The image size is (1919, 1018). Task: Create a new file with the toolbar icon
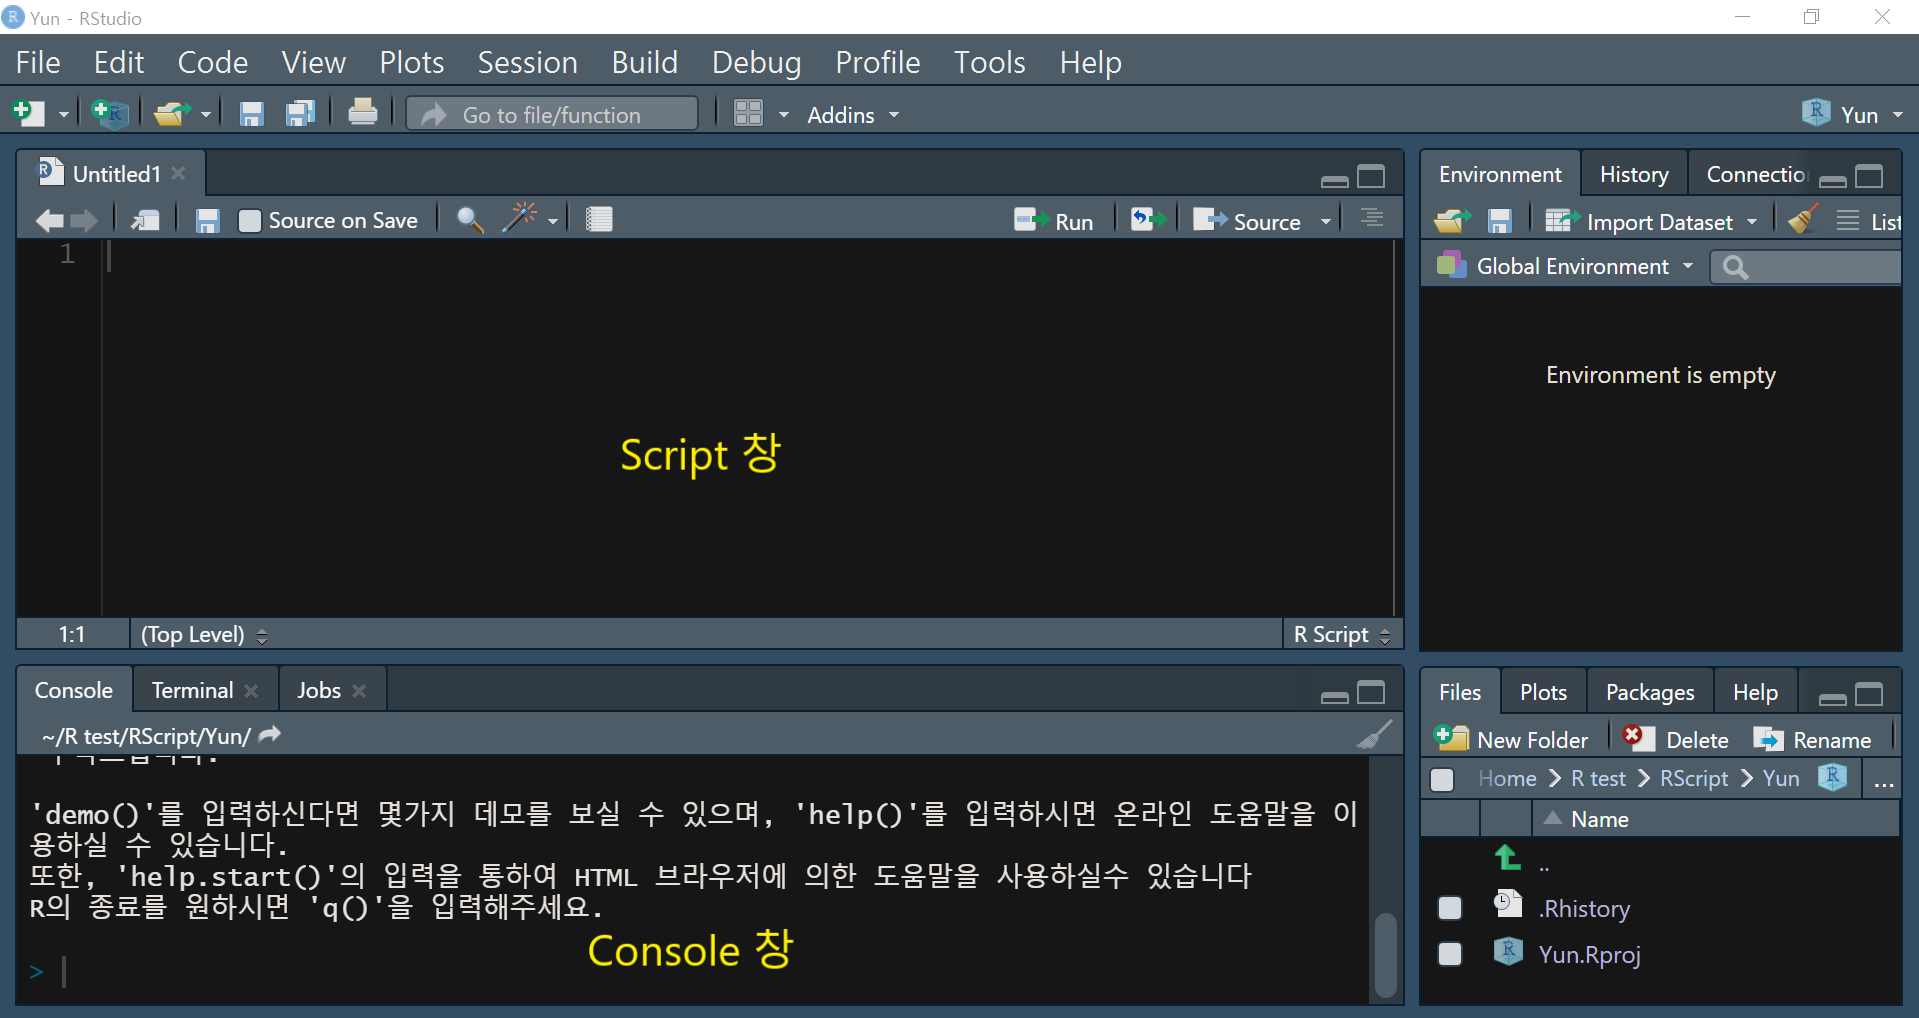coord(28,114)
